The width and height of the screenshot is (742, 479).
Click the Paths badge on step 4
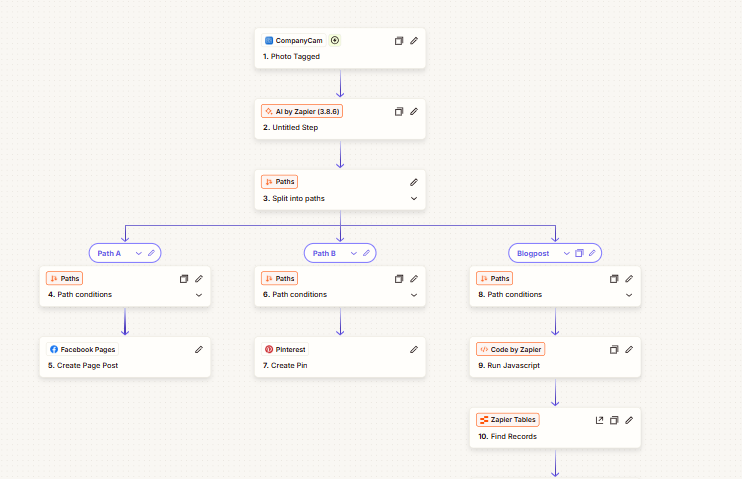click(x=64, y=278)
